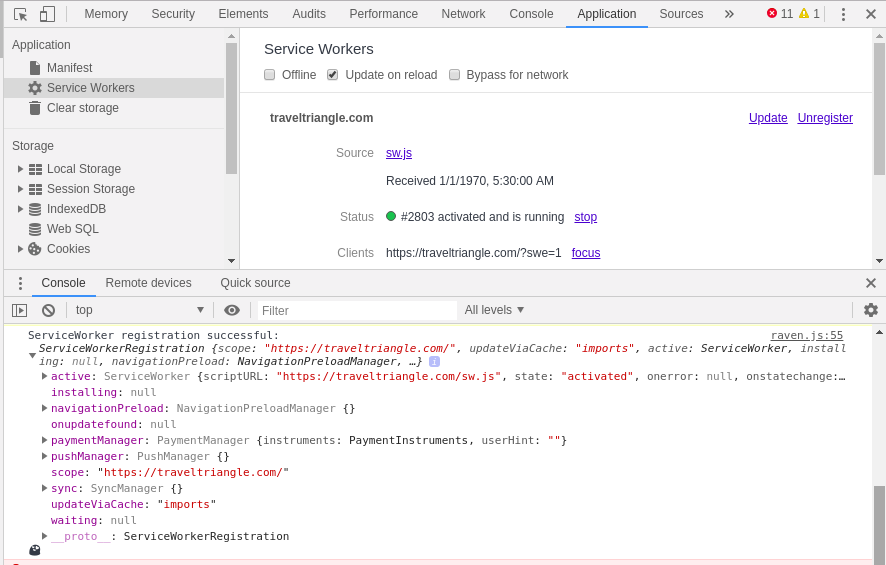
Task: Click the Cookies cookie icon
Action: 35,249
